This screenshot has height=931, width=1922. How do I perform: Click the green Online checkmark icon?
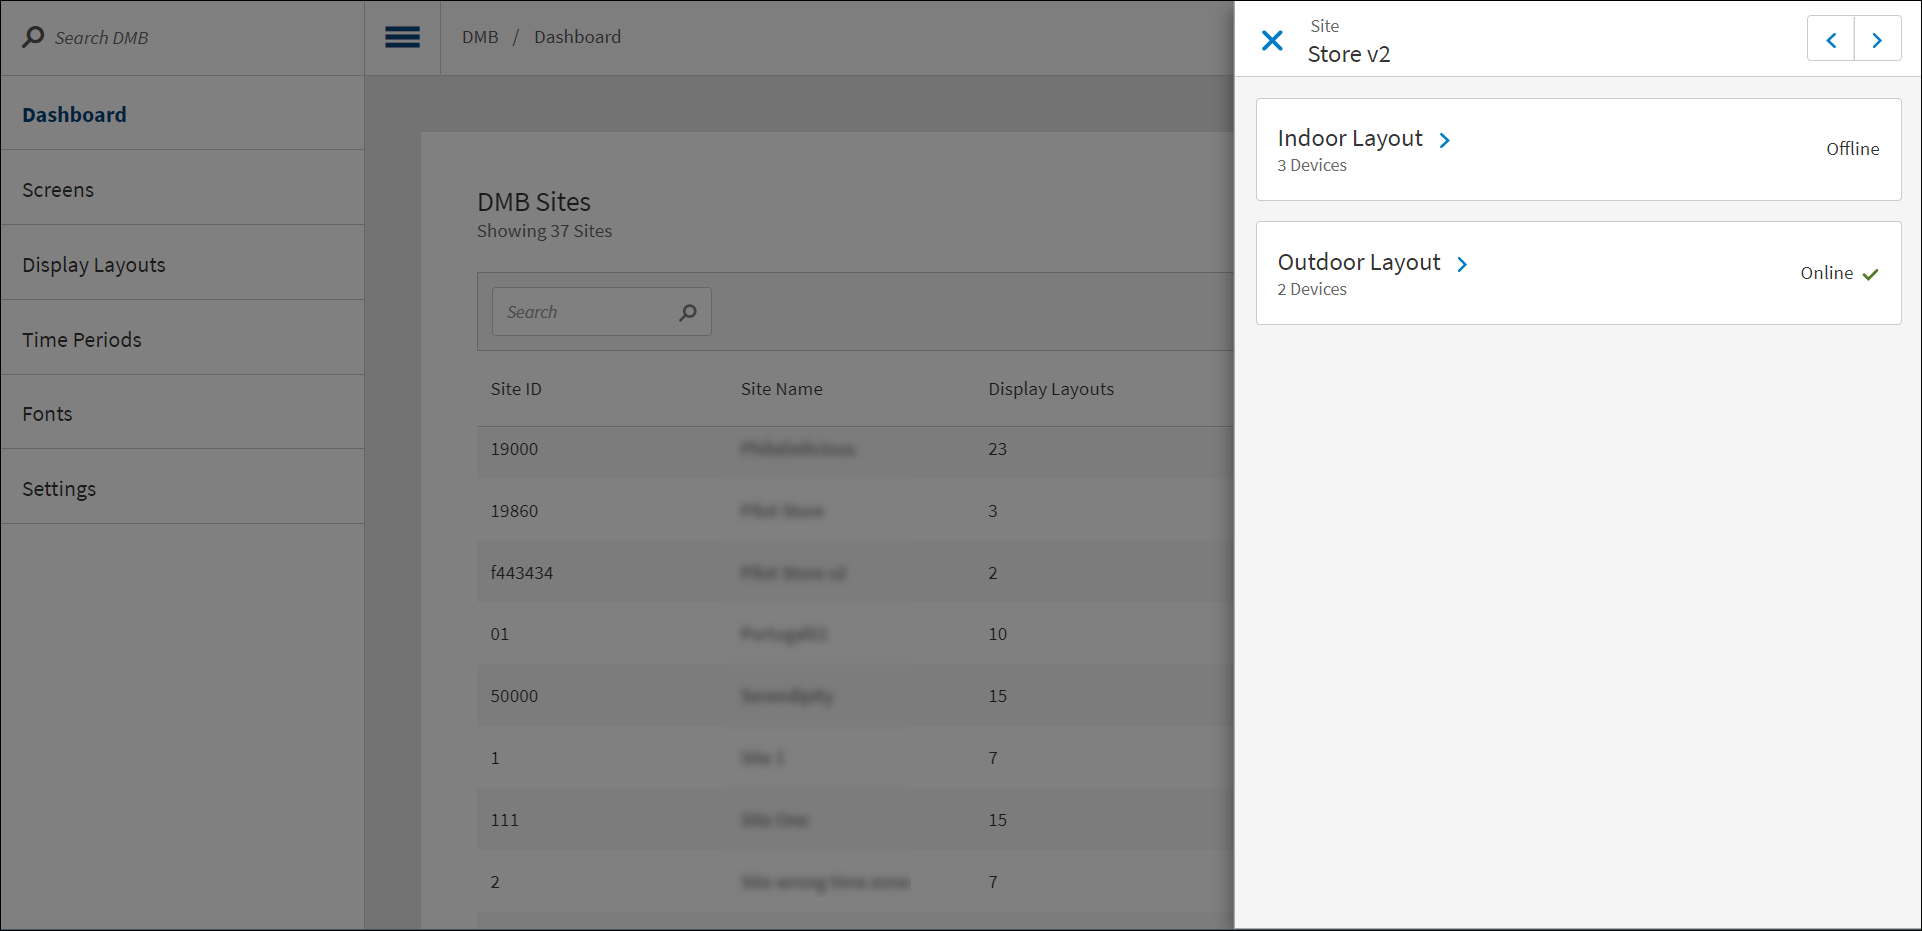[x=1870, y=274]
